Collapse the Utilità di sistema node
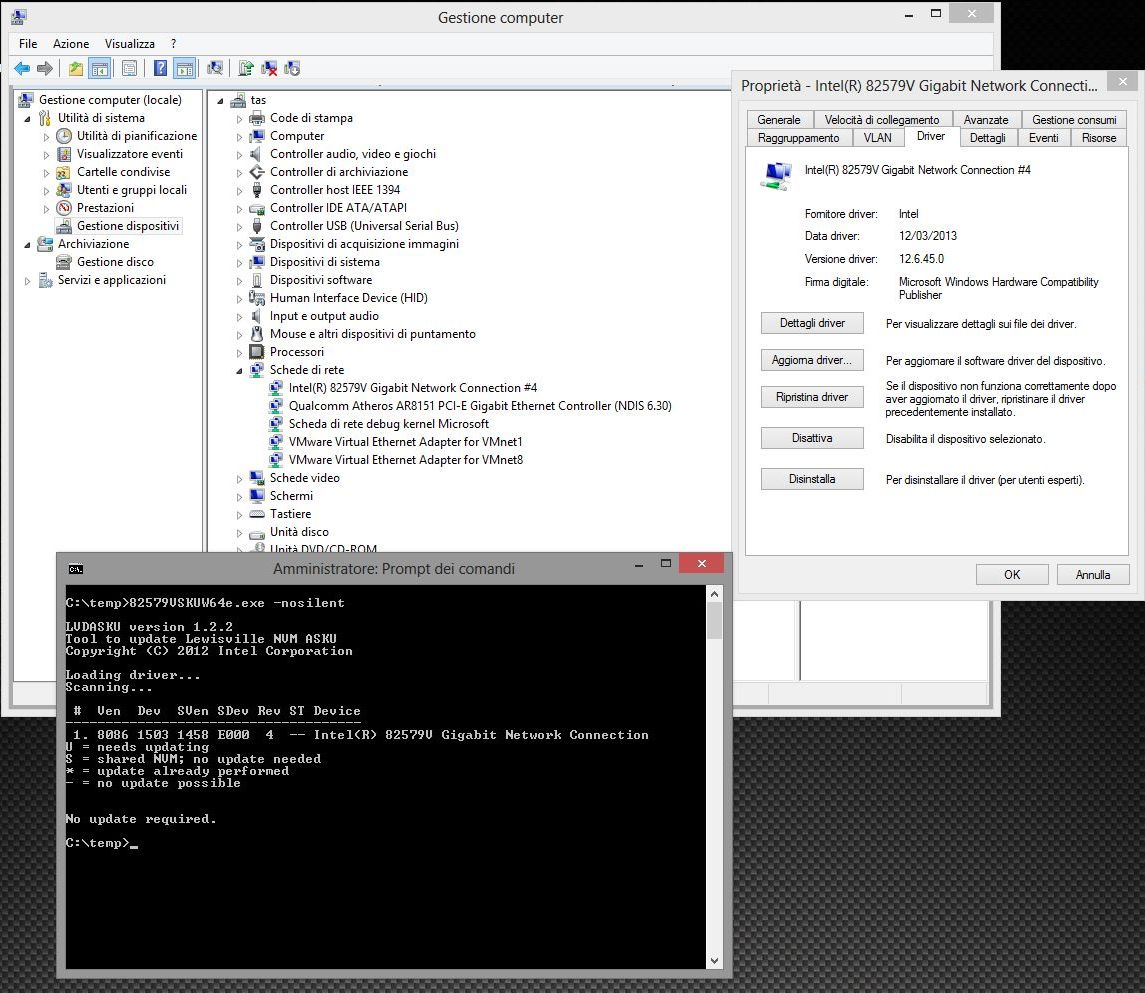 click(x=27, y=118)
